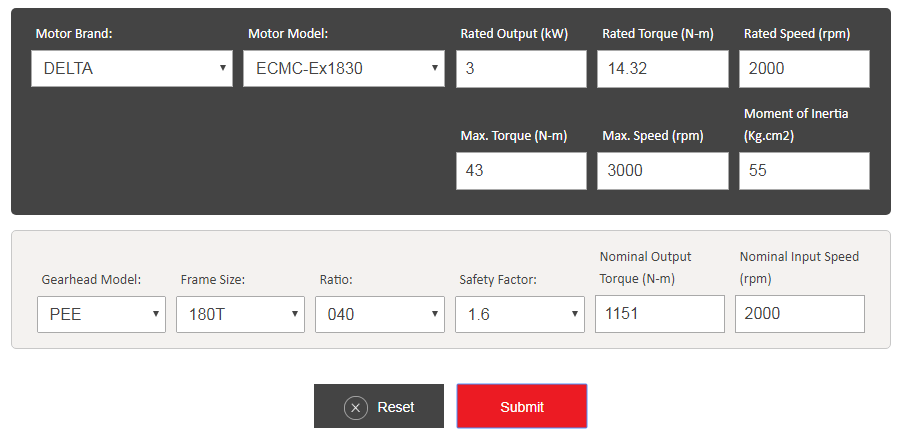Click the Reset button label

(396, 407)
